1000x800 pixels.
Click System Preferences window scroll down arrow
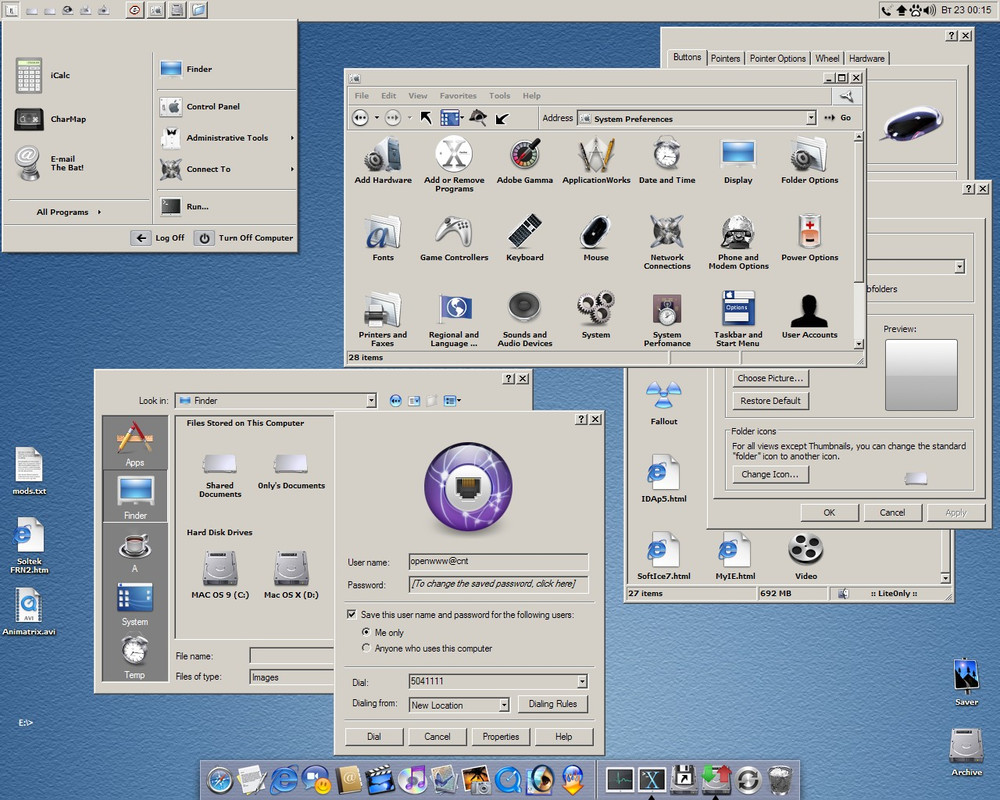tap(858, 343)
